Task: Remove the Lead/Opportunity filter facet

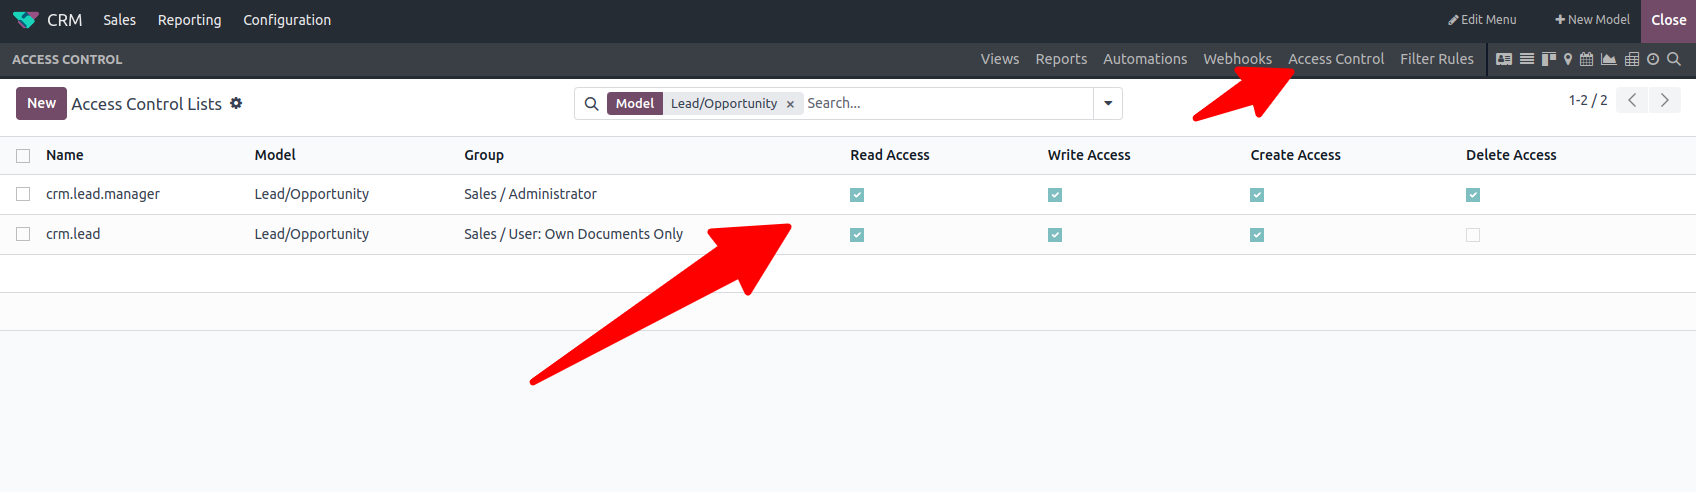Action: coord(790,104)
